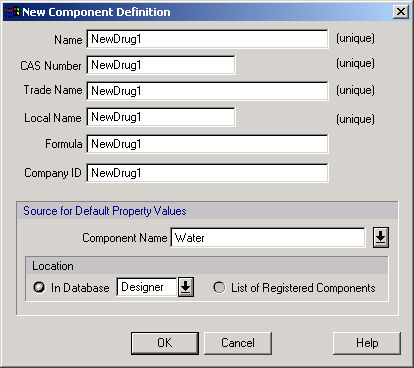The width and height of the screenshot is (414, 368).
Task: Focus the Local Name input field
Action: [161, 117]
